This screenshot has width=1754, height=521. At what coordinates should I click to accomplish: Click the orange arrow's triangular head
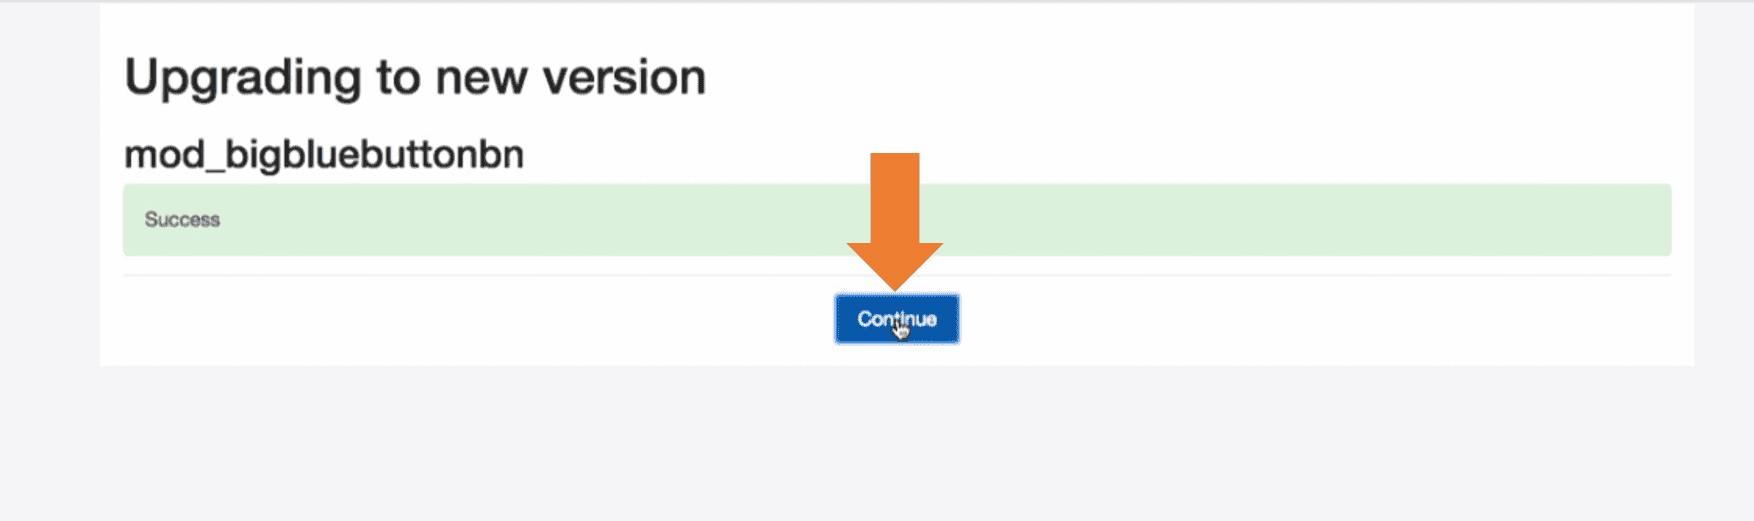(x=895, y=266)
